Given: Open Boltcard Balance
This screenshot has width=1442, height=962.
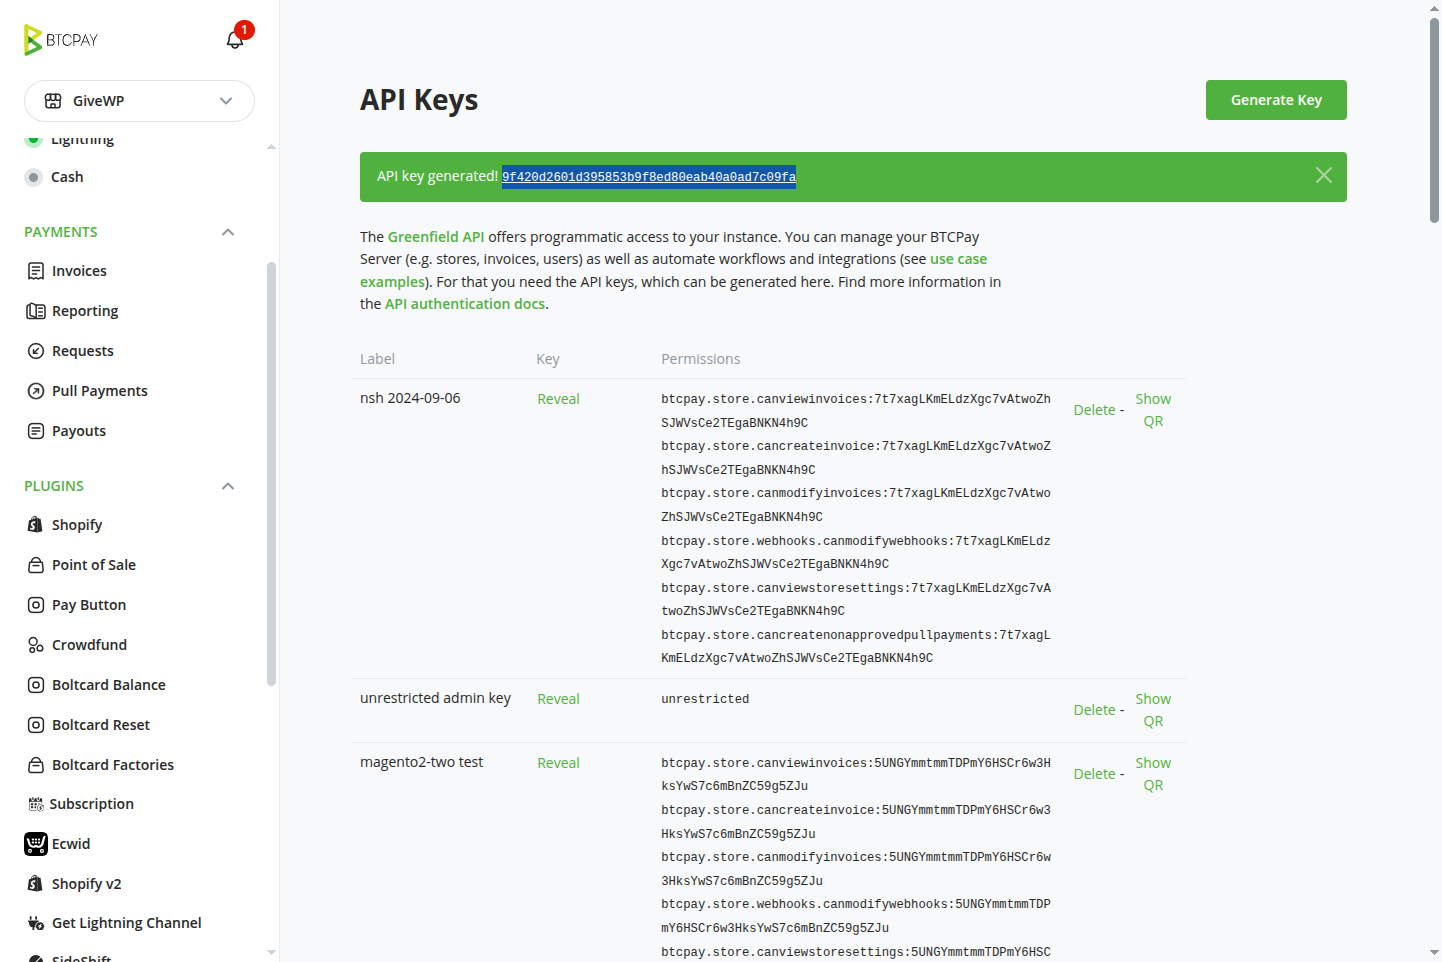Looking at the screenshot, I should tap(108, 684).
